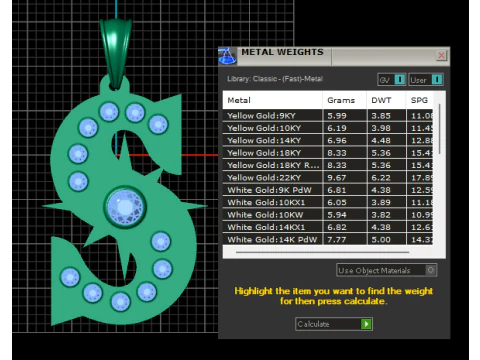Screen dimensions: 480x360
Task: Click the 6.22 DWT value
Action: tap(381, 178)
